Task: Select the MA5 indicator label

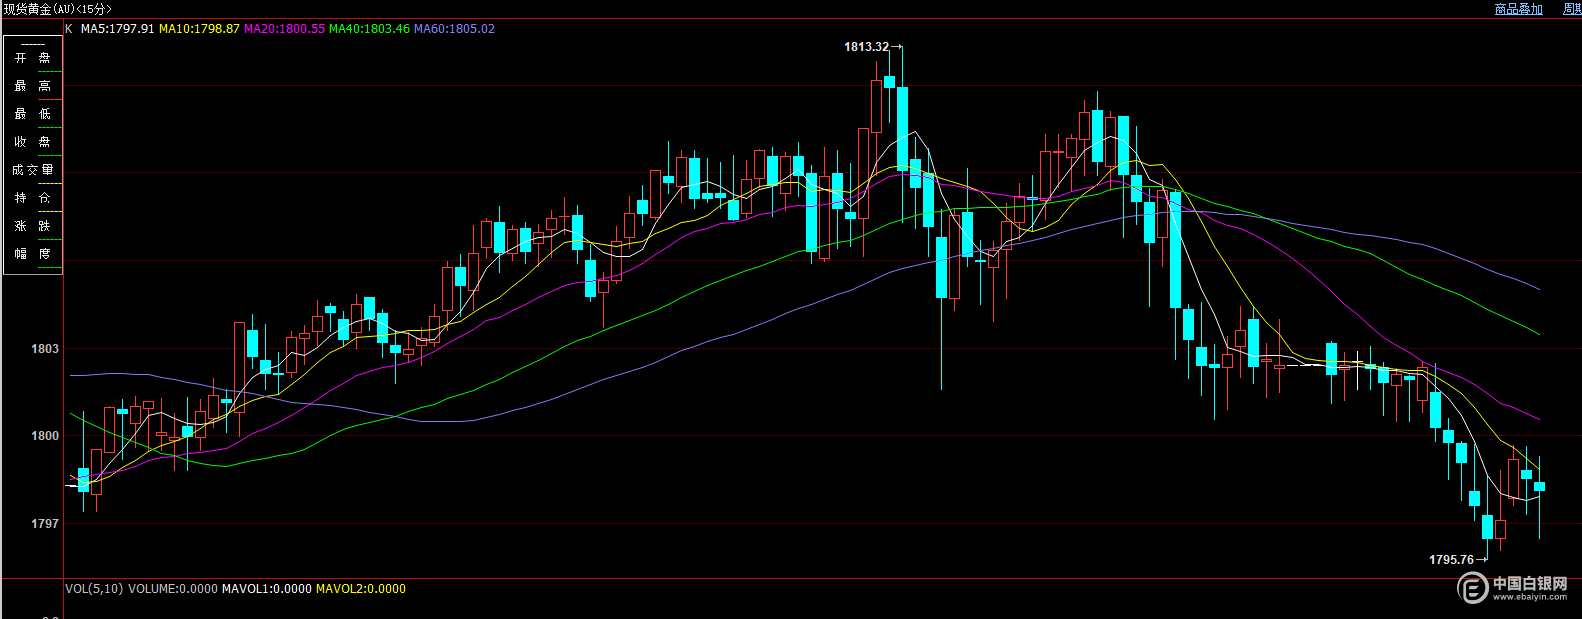Action: click(x=117, y=29)
